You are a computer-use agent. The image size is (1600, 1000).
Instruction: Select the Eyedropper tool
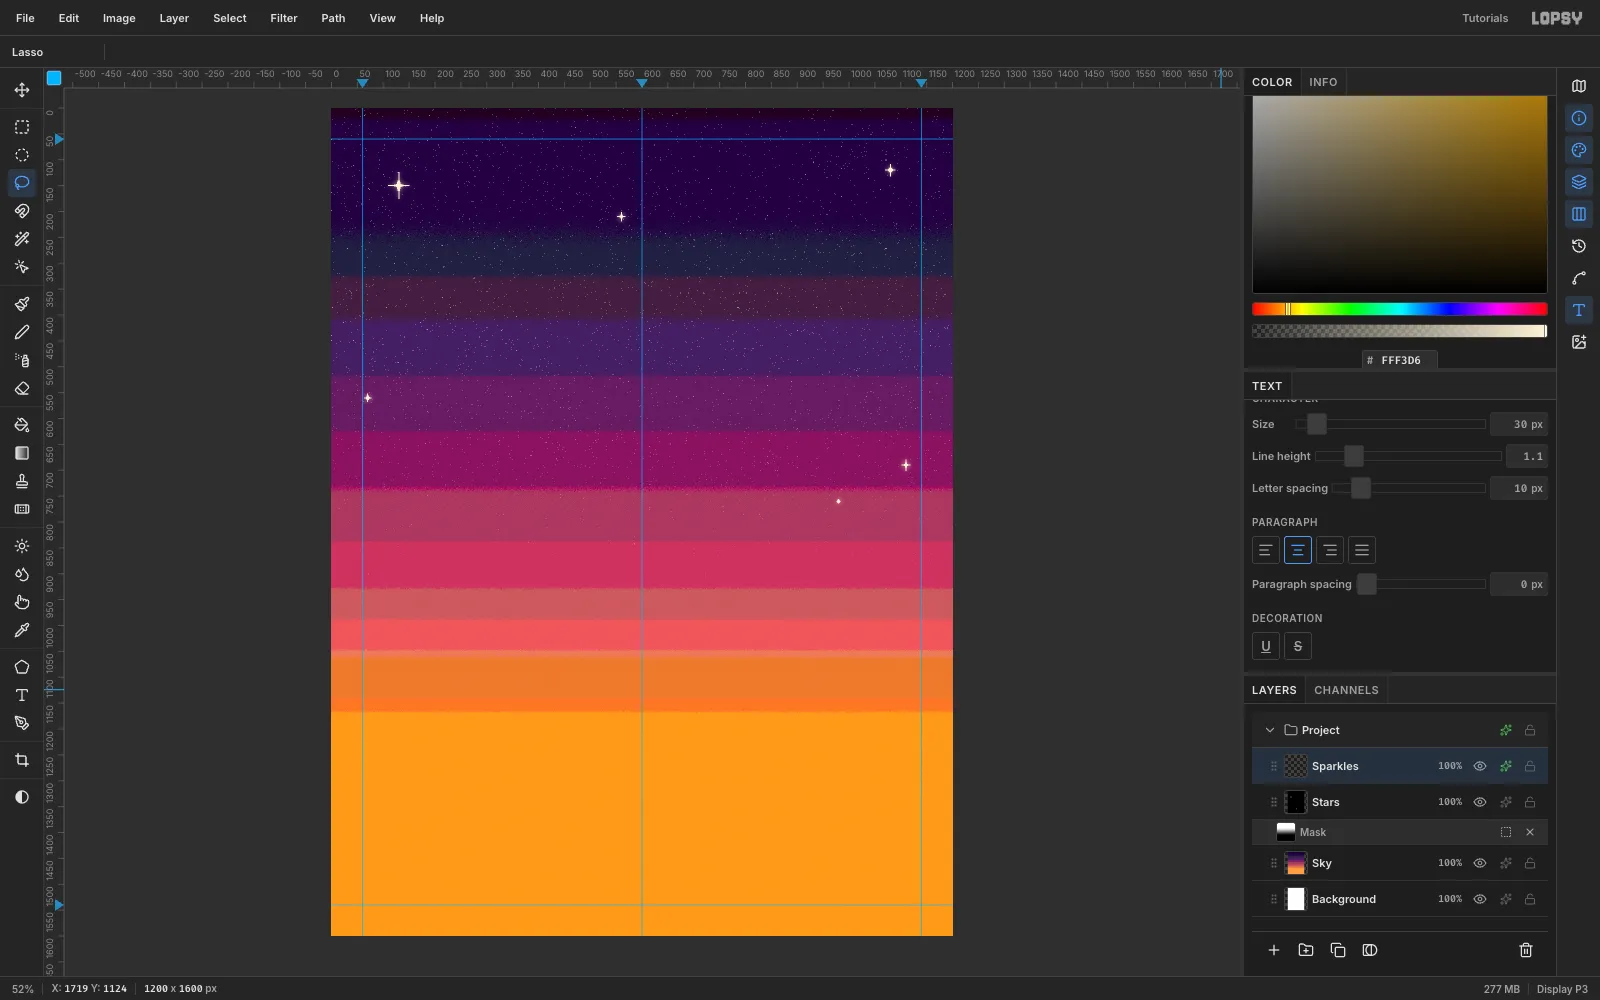click(x=22, y=630)
